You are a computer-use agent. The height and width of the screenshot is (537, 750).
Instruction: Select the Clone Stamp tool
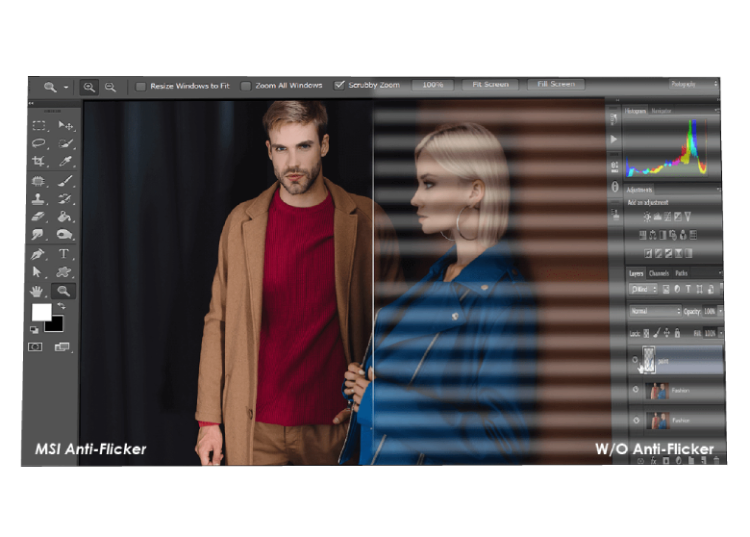pos(38,198)
